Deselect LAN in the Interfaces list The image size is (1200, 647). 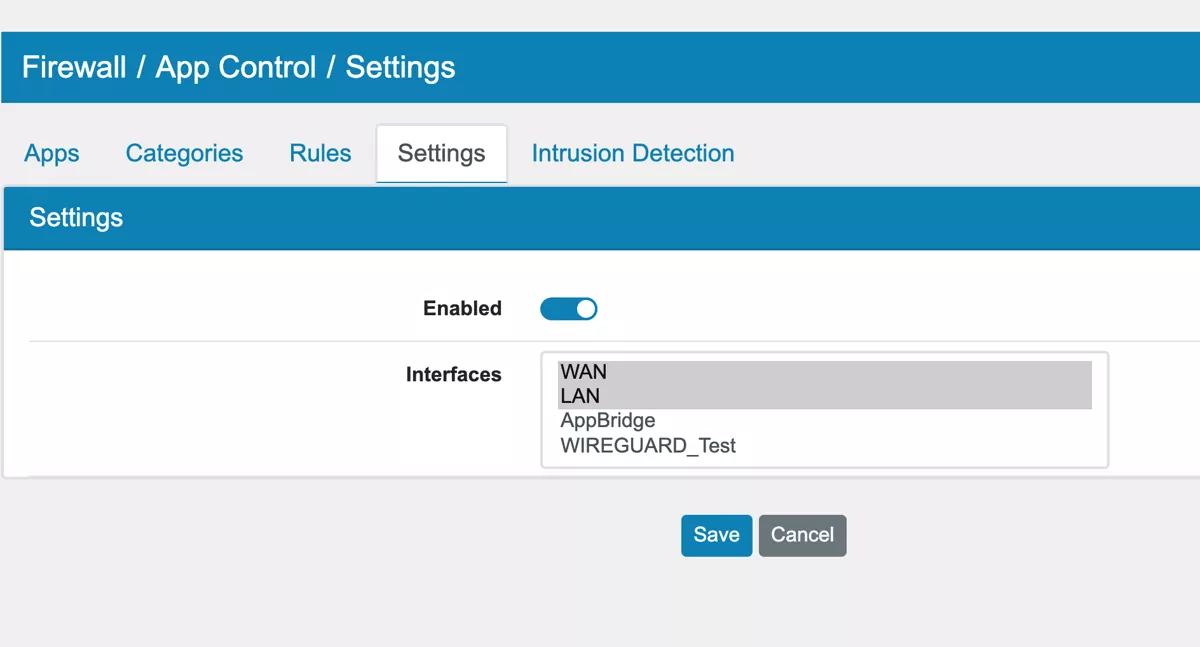[x=582, y=395]
